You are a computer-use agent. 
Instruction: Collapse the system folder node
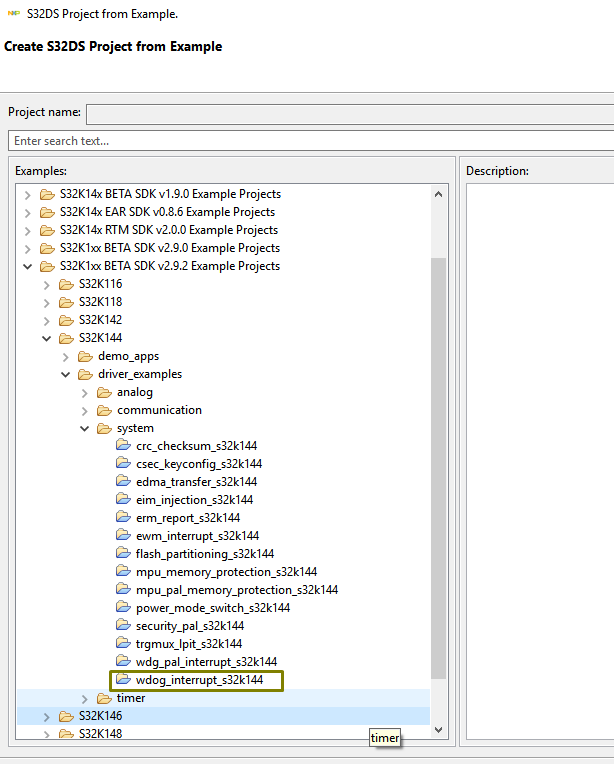click(x=85, y=429)
